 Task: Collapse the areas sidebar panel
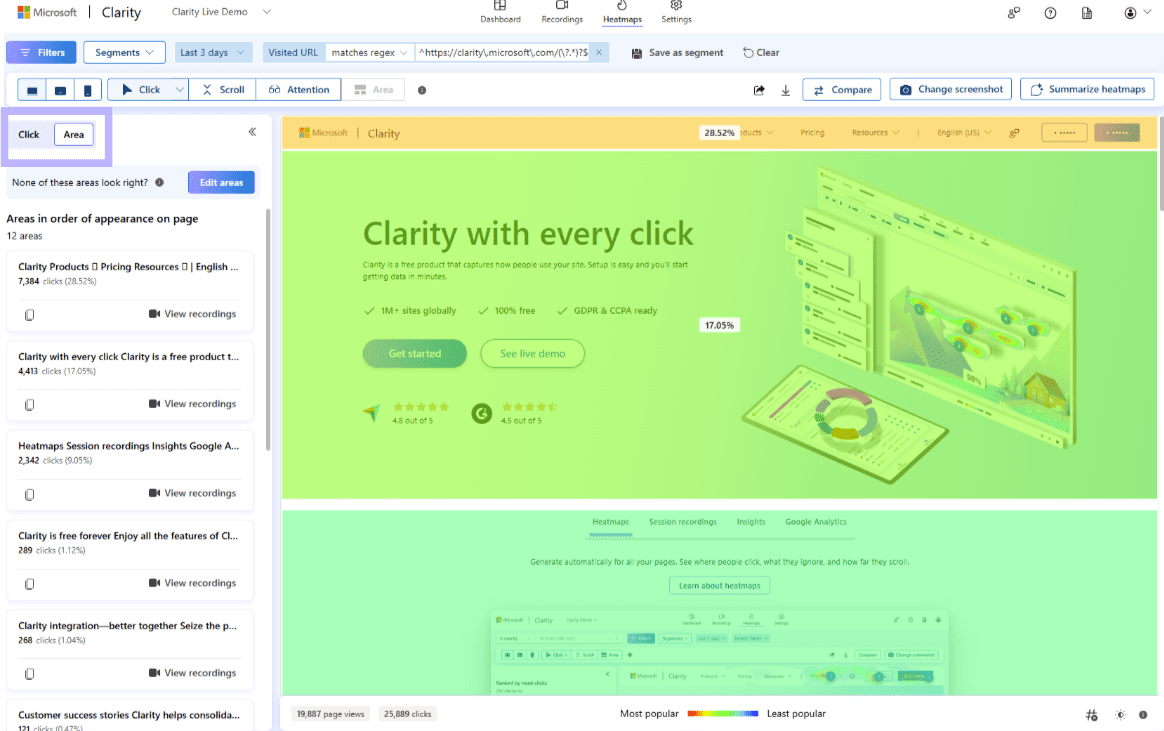click(x=253, y=131)
